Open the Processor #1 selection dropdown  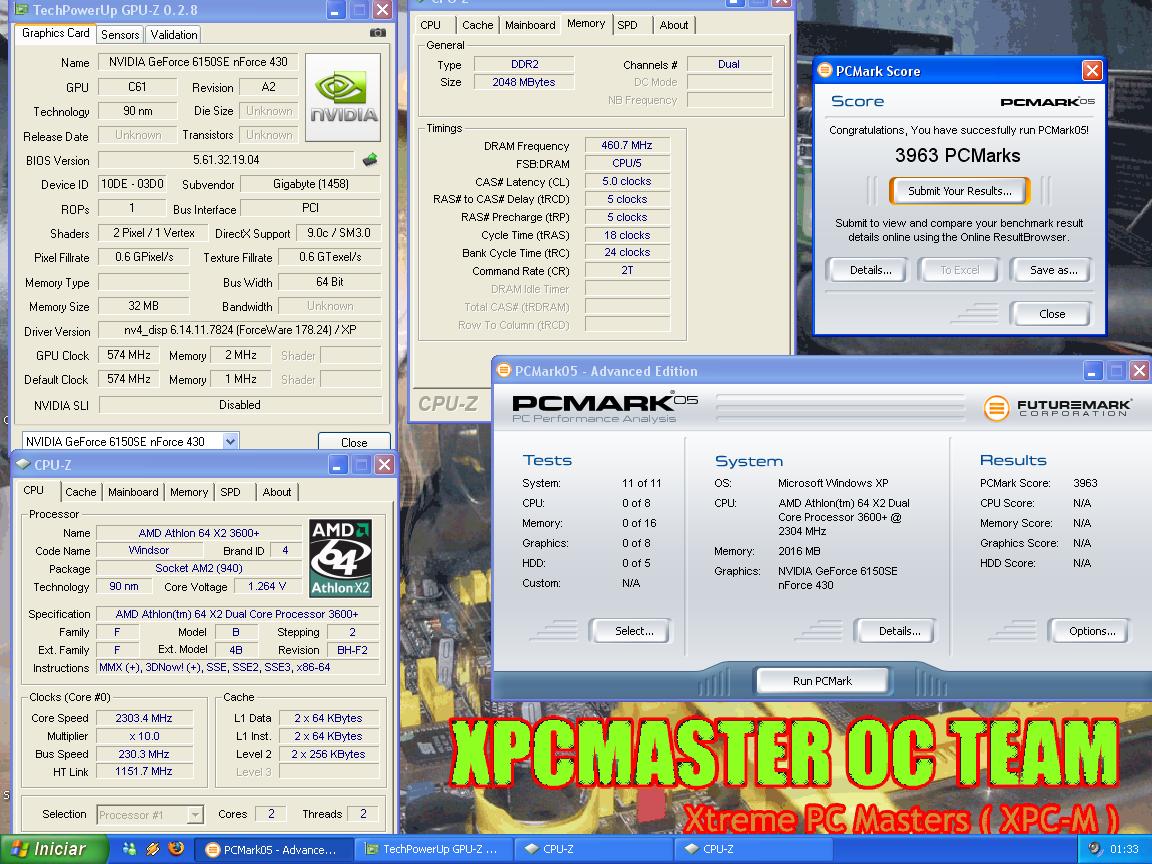tap(195, 814)
